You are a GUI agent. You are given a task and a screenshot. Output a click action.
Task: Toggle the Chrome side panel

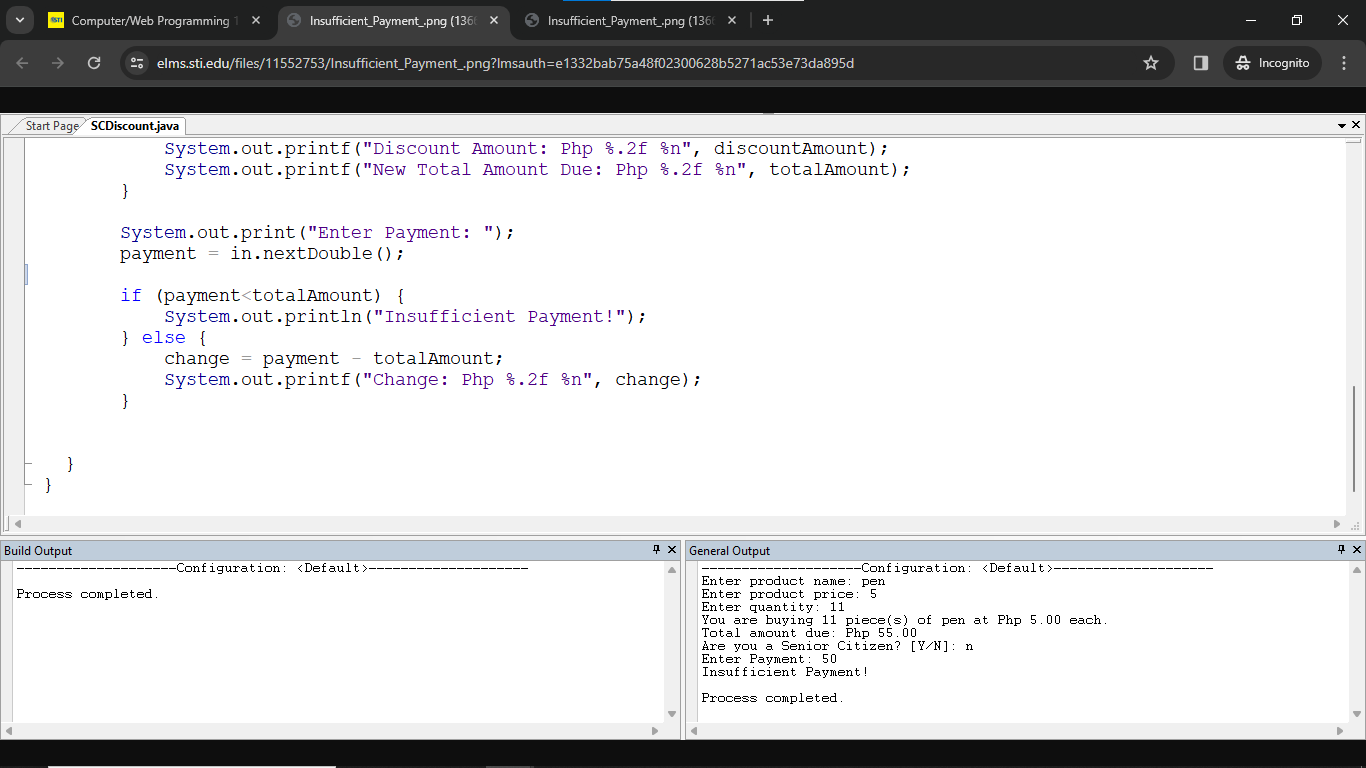[1201, 63]
